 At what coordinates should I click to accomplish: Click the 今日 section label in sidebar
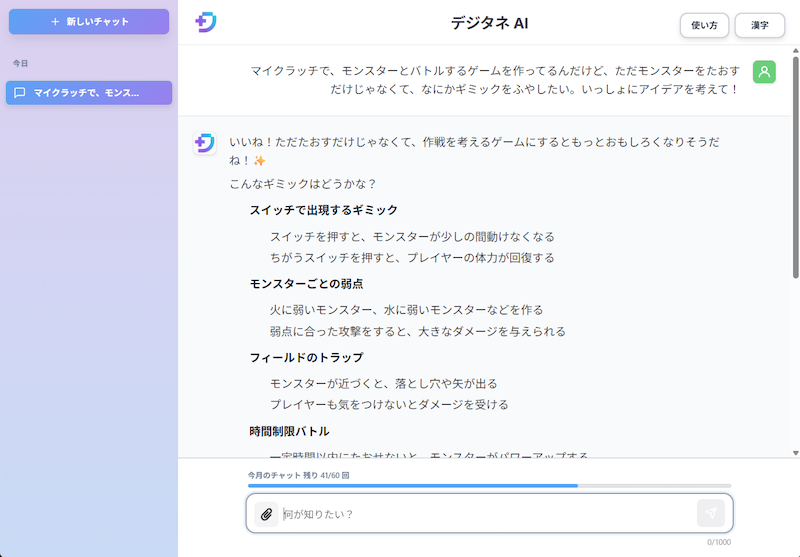coord(20,63)
